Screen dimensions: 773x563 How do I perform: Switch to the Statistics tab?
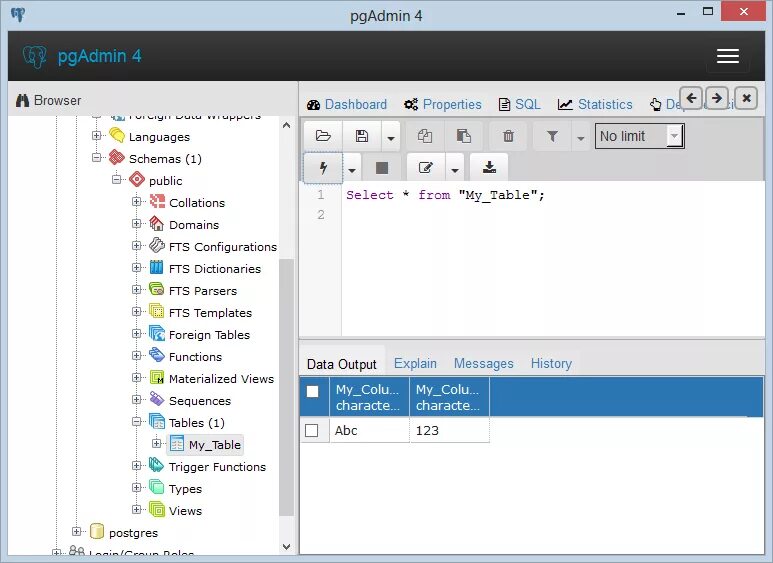click(595, 105)
